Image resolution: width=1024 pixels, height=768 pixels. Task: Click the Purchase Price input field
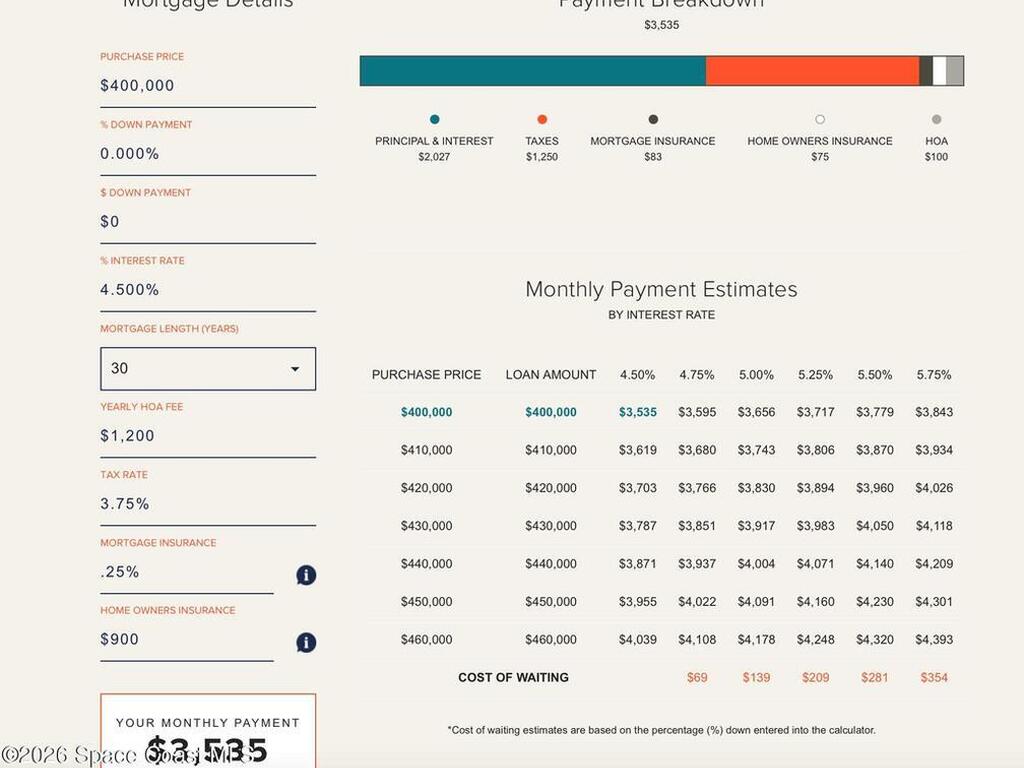pos(207,86)
